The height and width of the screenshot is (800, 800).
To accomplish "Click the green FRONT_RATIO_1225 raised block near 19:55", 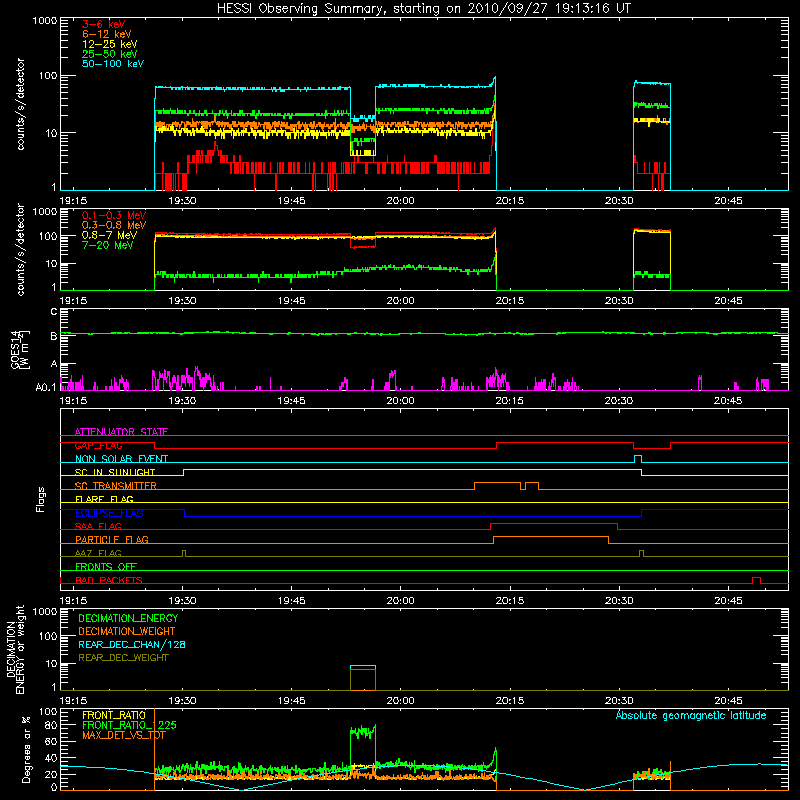I will (x=363, y=734).
